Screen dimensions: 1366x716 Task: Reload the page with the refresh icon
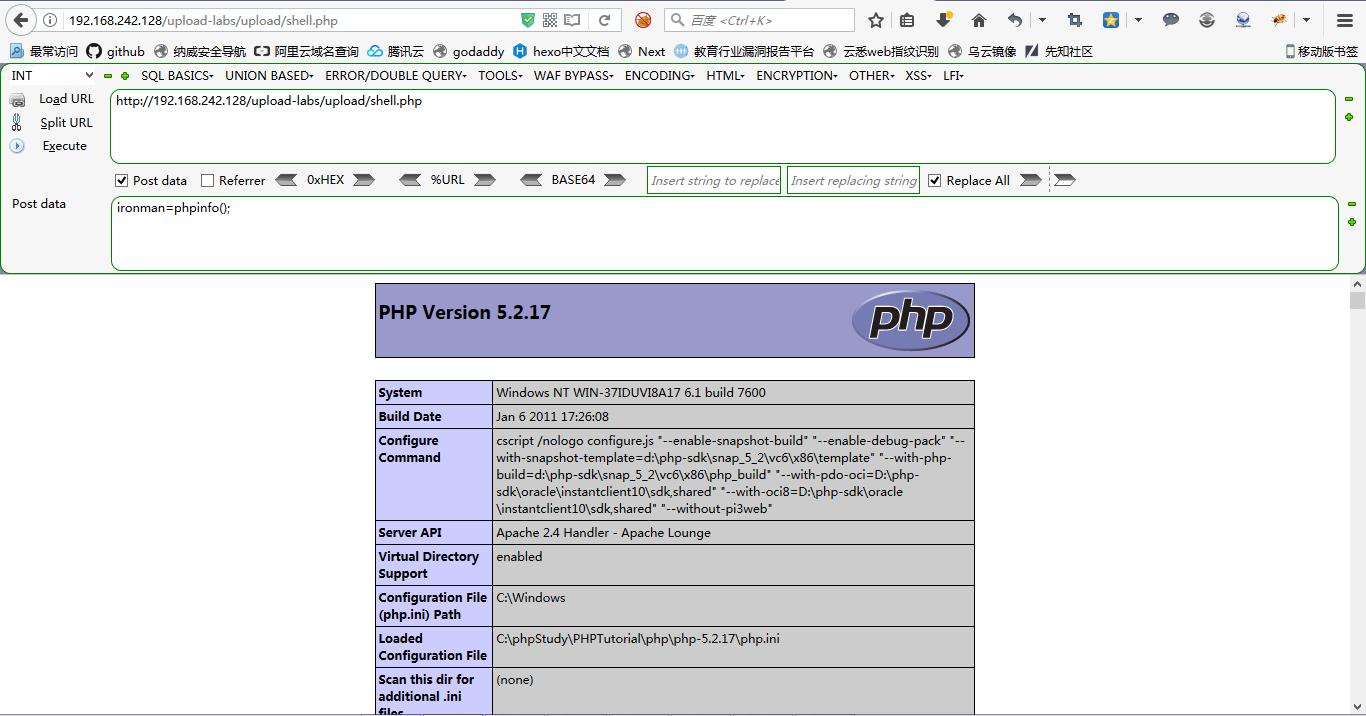click(604, 20)
